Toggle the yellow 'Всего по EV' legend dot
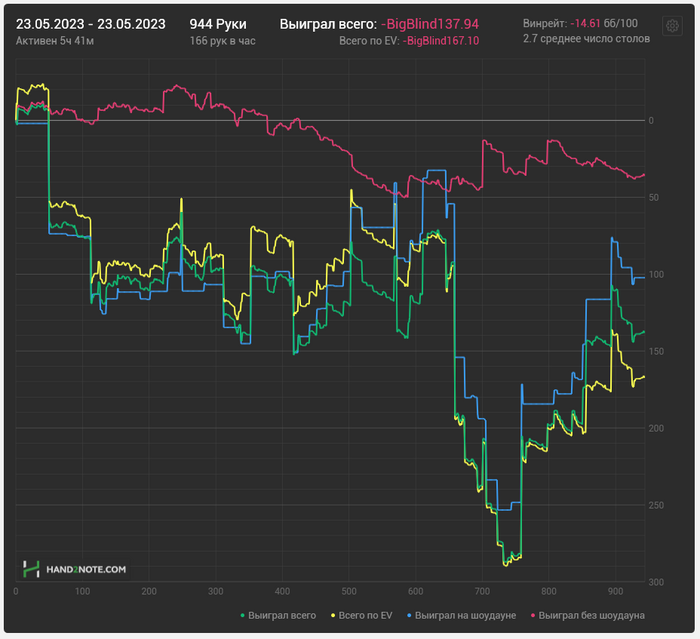 click(x=333, y=615)
